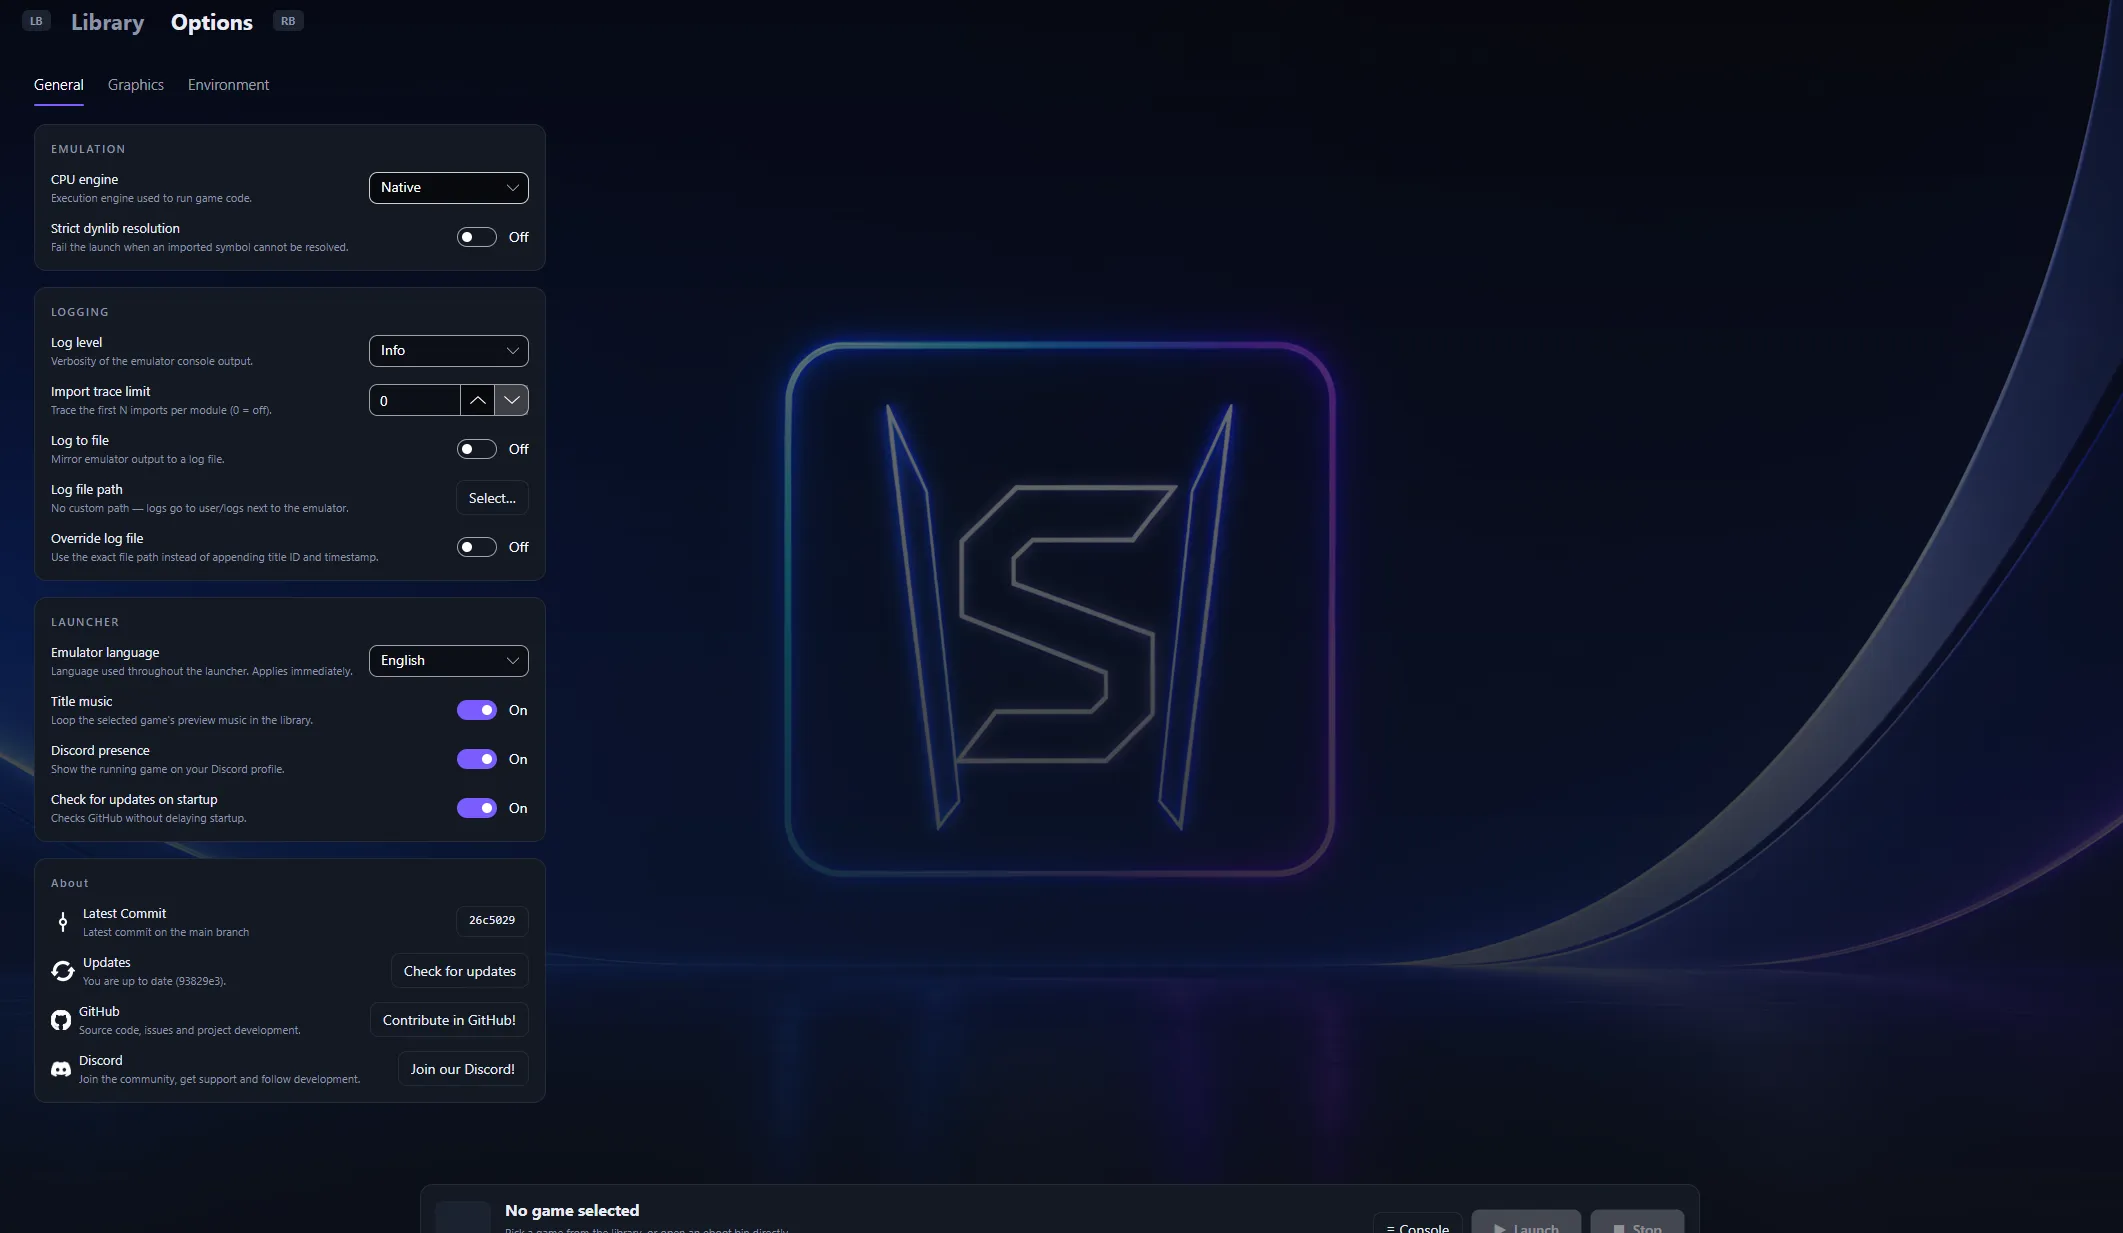Click the 'LOGGING' section heading
This screenshot has width=2123, height=1233.
tap(80, 312)
